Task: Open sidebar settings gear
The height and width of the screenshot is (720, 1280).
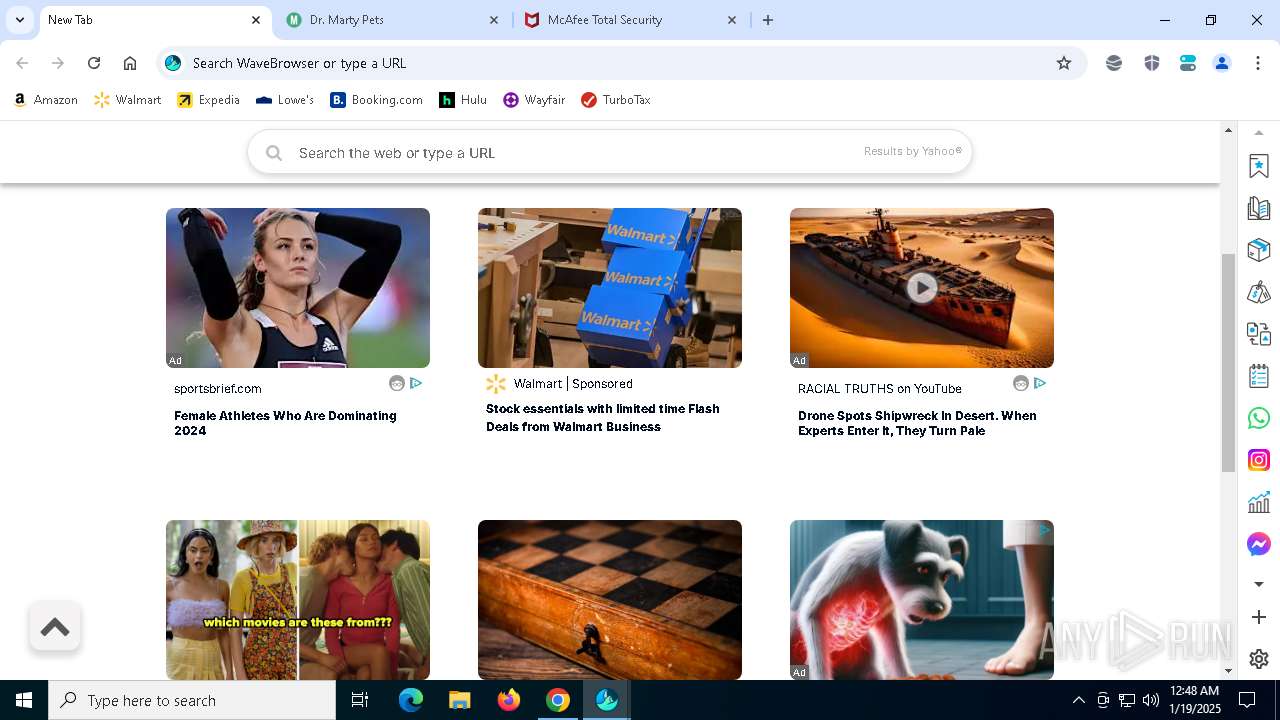Action: click(1259, 659)
